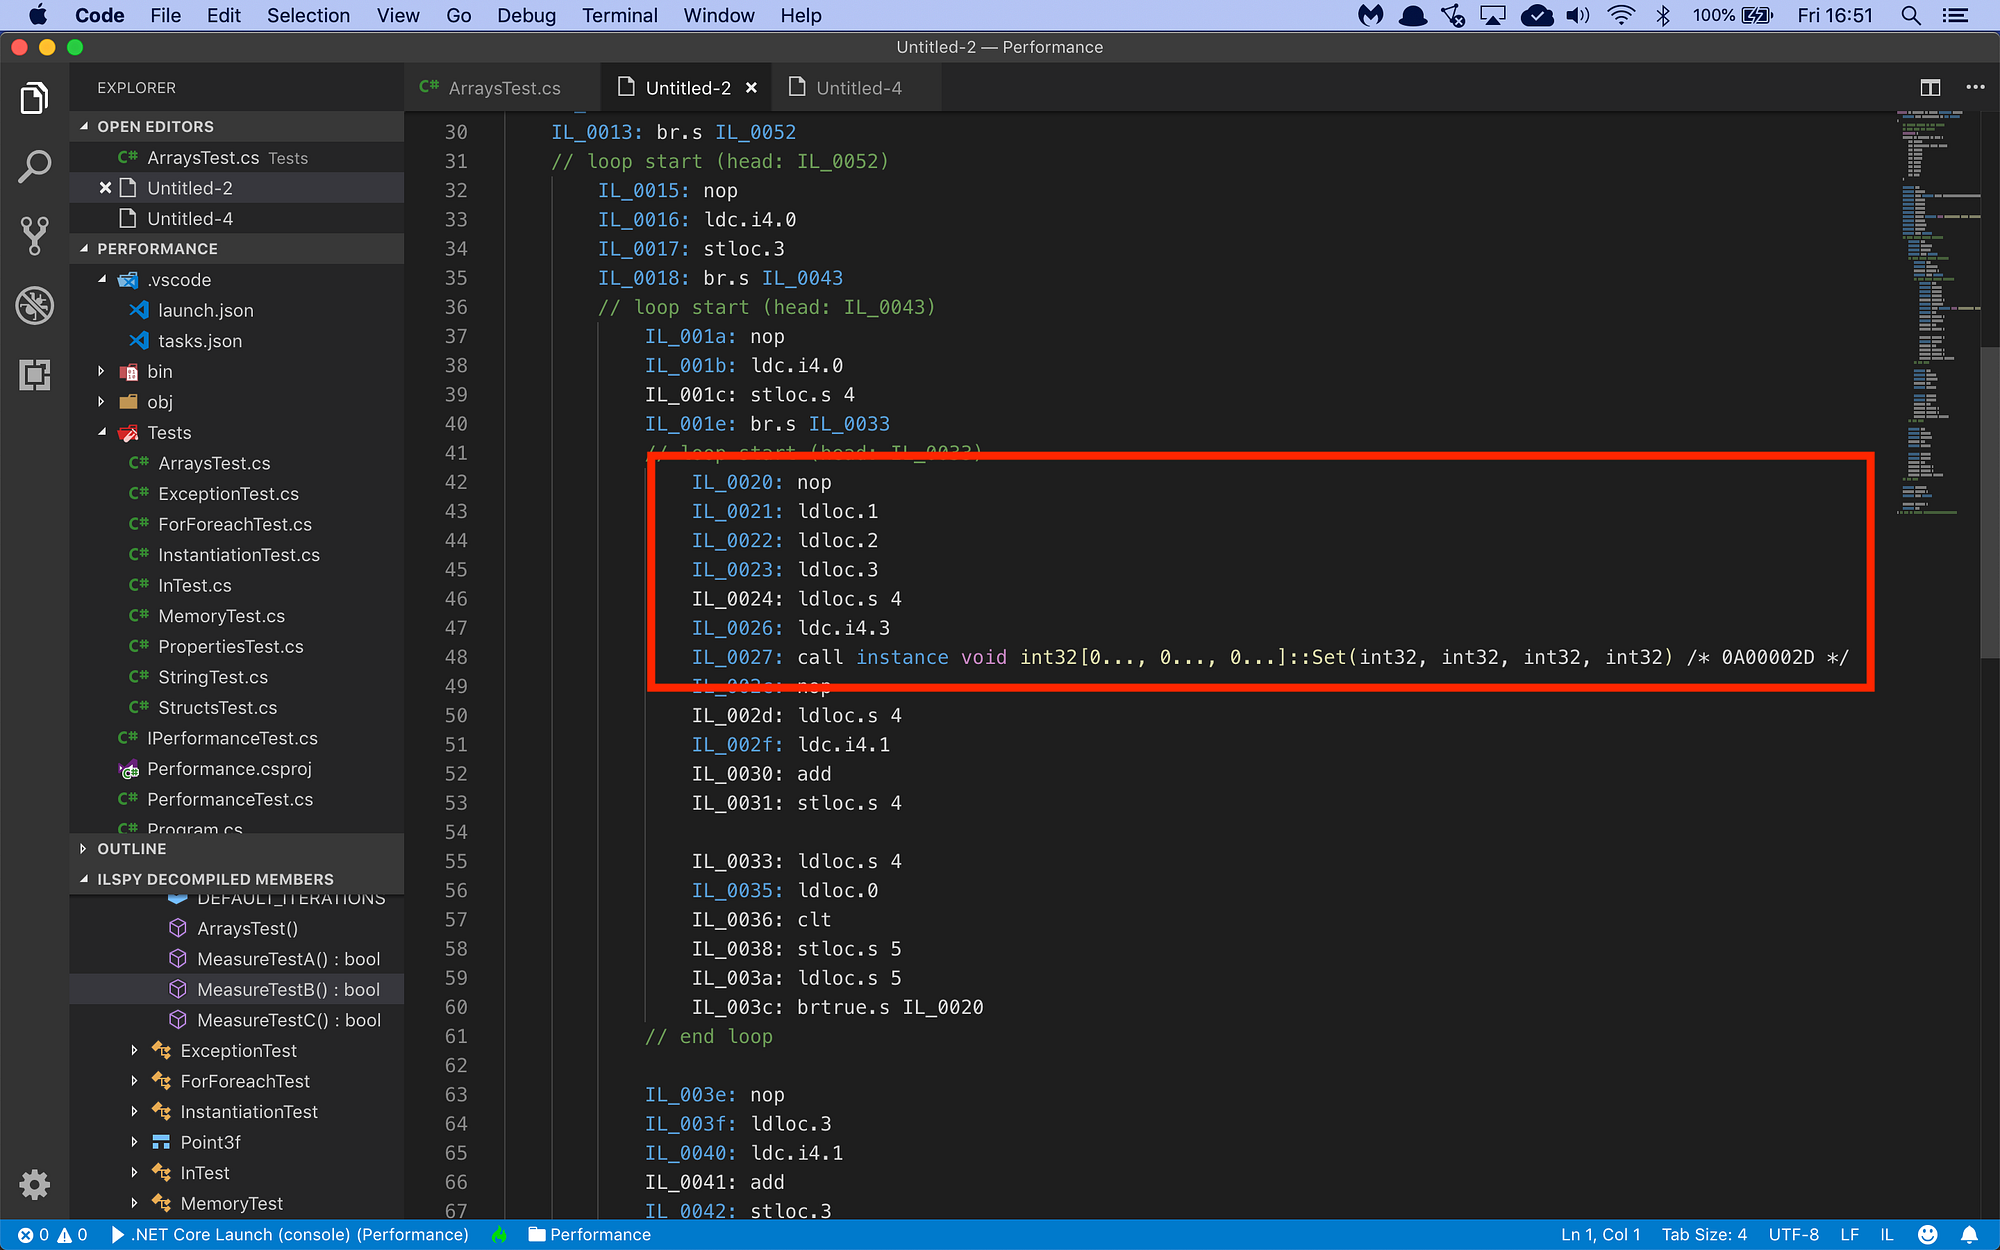Image resolution: width=2000 pixels, height=1250 pixels.
Task: Open the Manage gear icon
Action: pyautogui.click(x=34, y=1185)
